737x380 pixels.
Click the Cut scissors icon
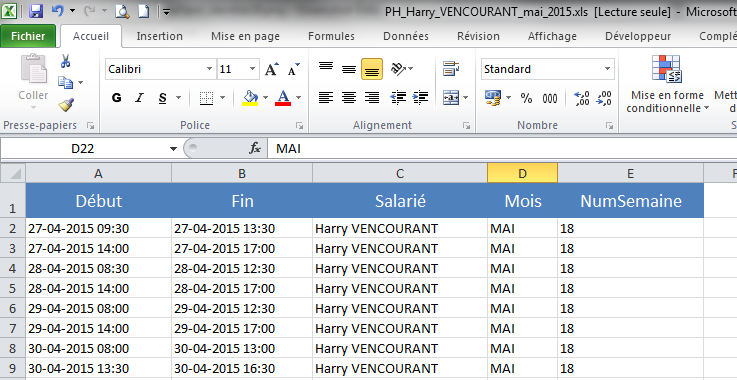(65, 61)
